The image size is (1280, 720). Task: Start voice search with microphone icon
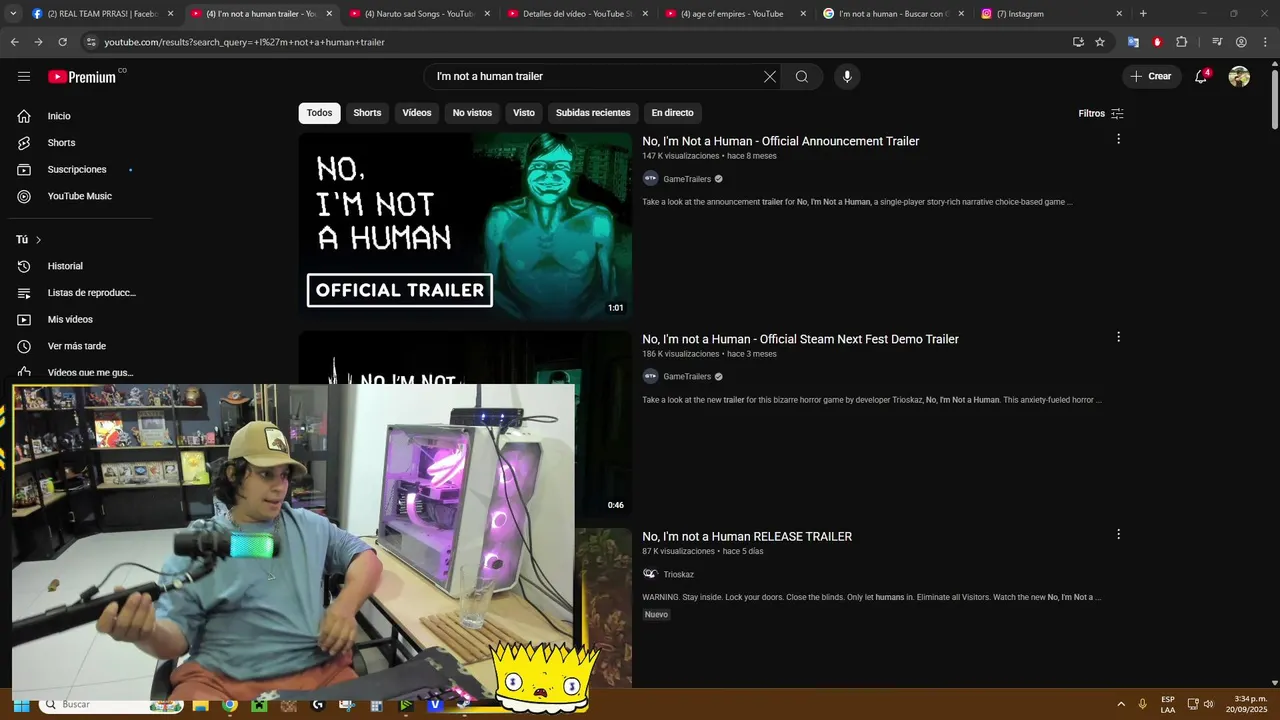pos(847,76)
